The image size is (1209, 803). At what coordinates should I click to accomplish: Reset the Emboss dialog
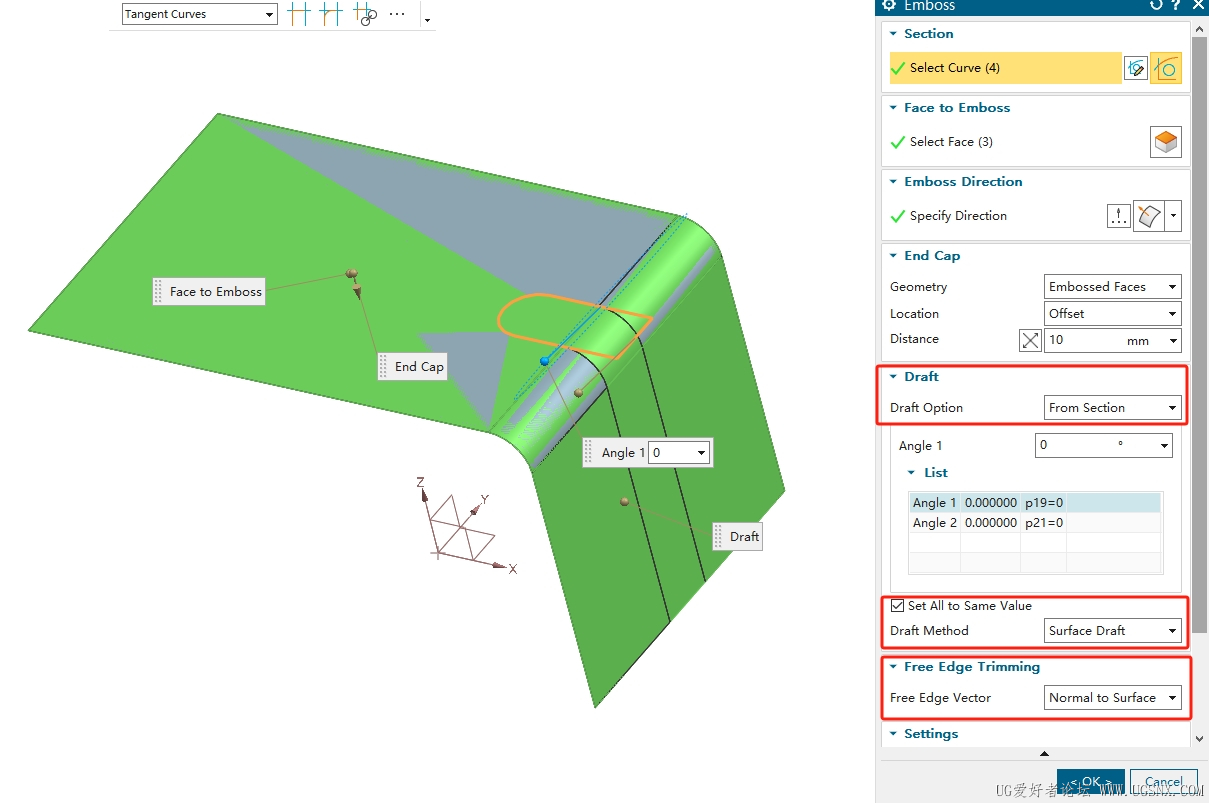tap(1156, 6)
